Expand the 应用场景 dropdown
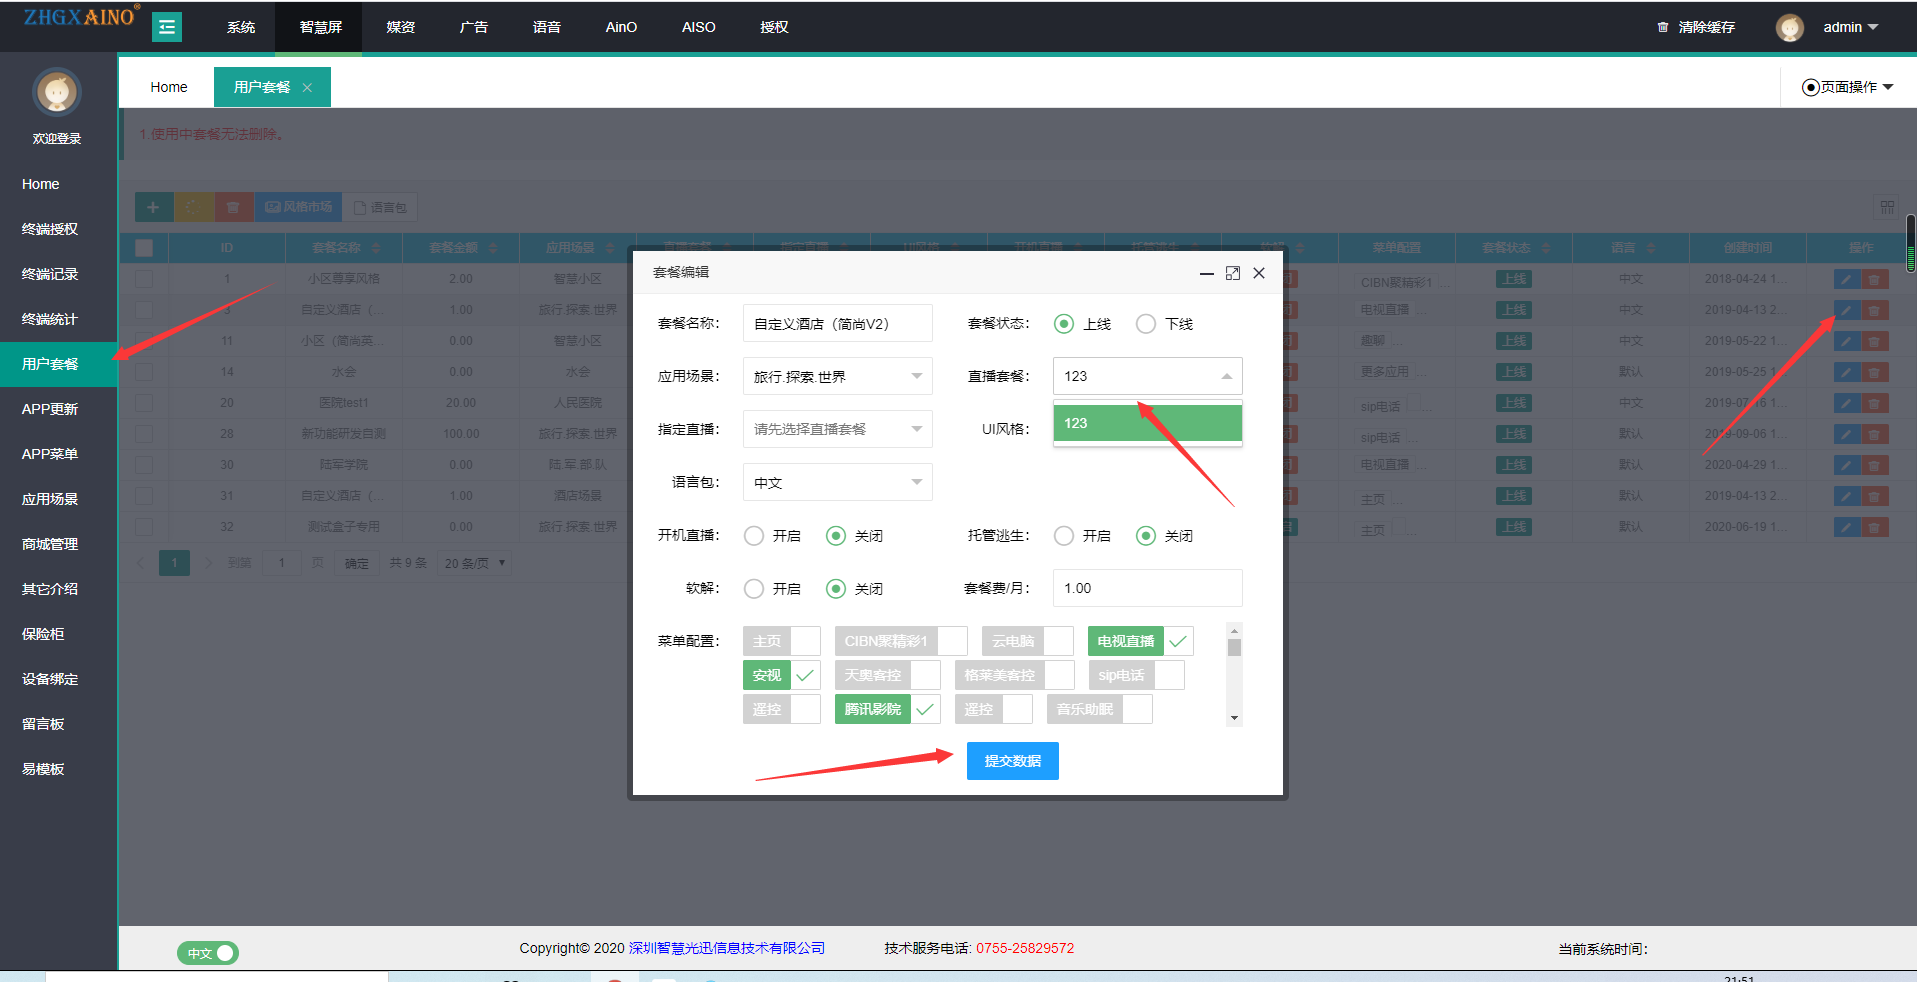The image size is (1917, 982). 837,377
